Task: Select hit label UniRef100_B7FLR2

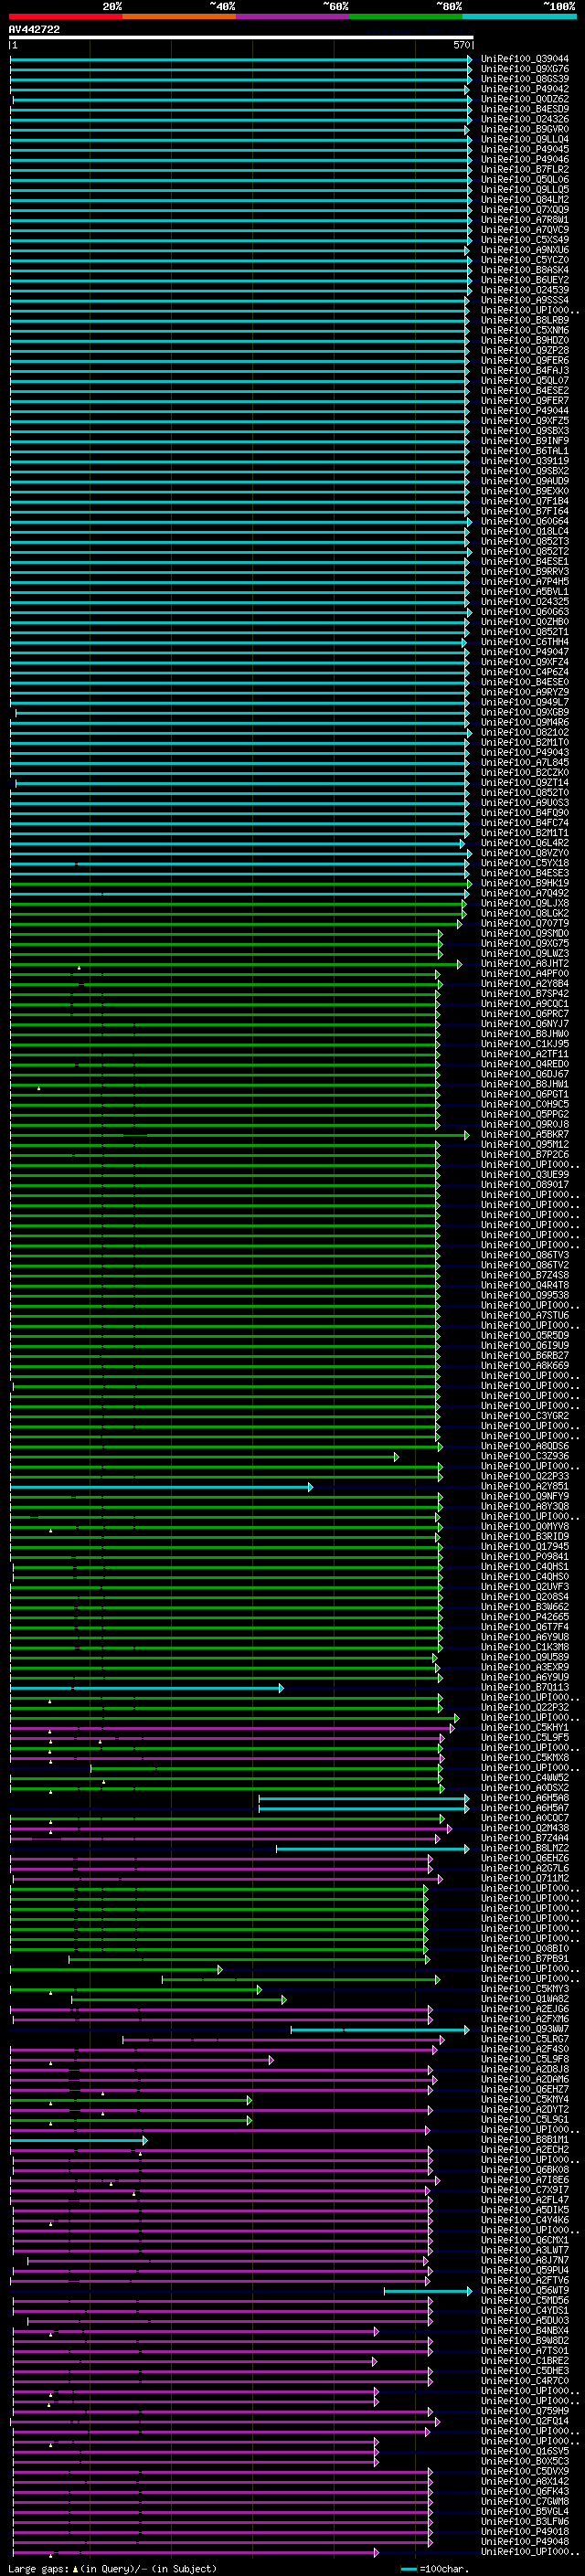Action: click(524, 169)
